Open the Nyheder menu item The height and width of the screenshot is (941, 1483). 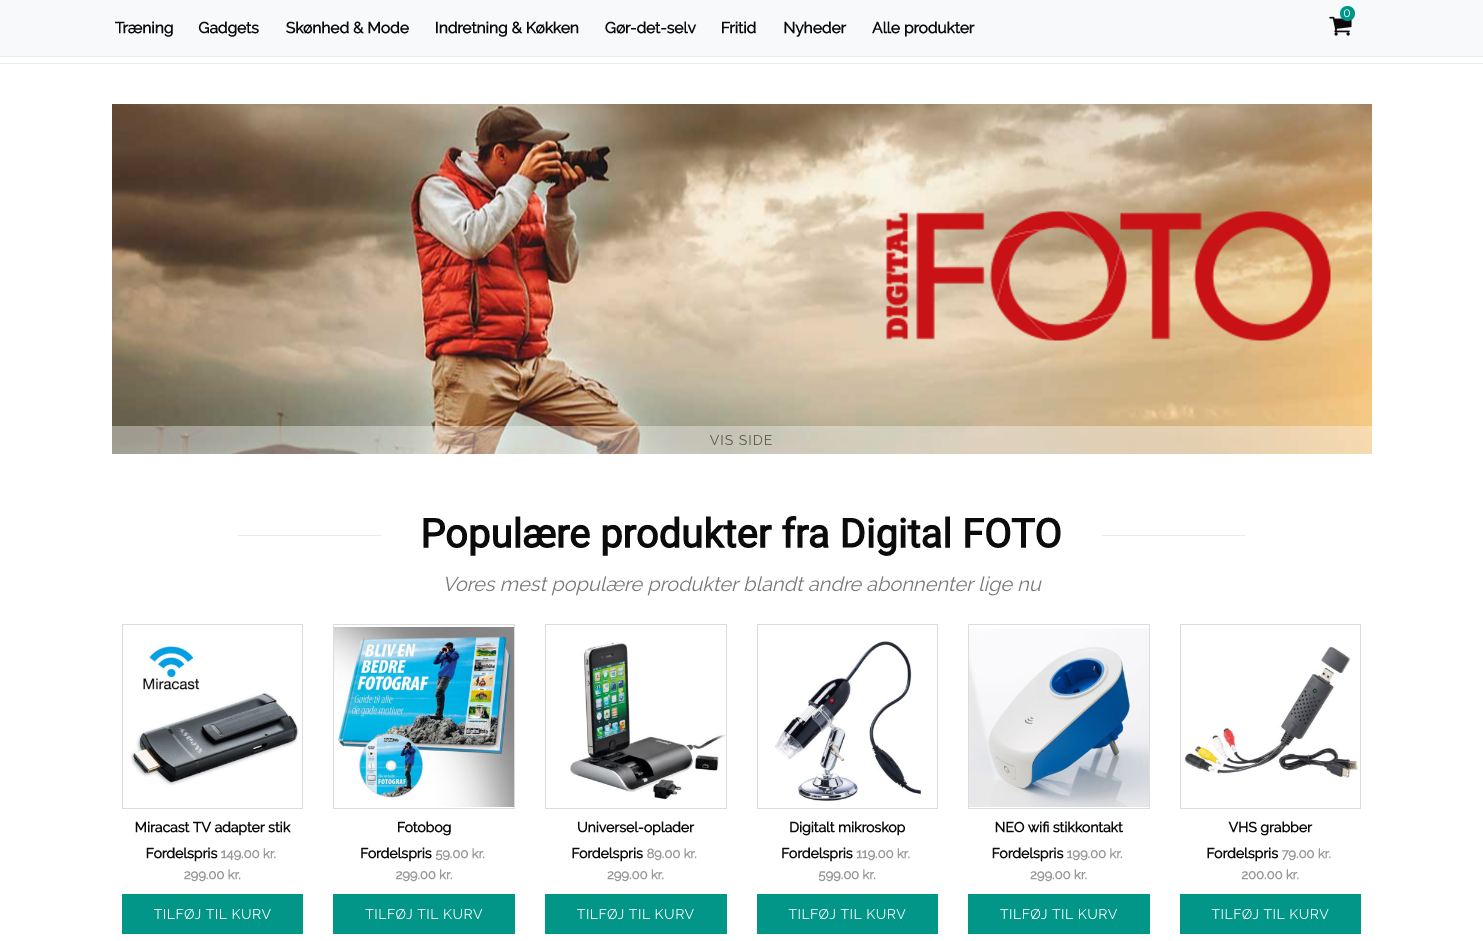[x=814, y=28]
